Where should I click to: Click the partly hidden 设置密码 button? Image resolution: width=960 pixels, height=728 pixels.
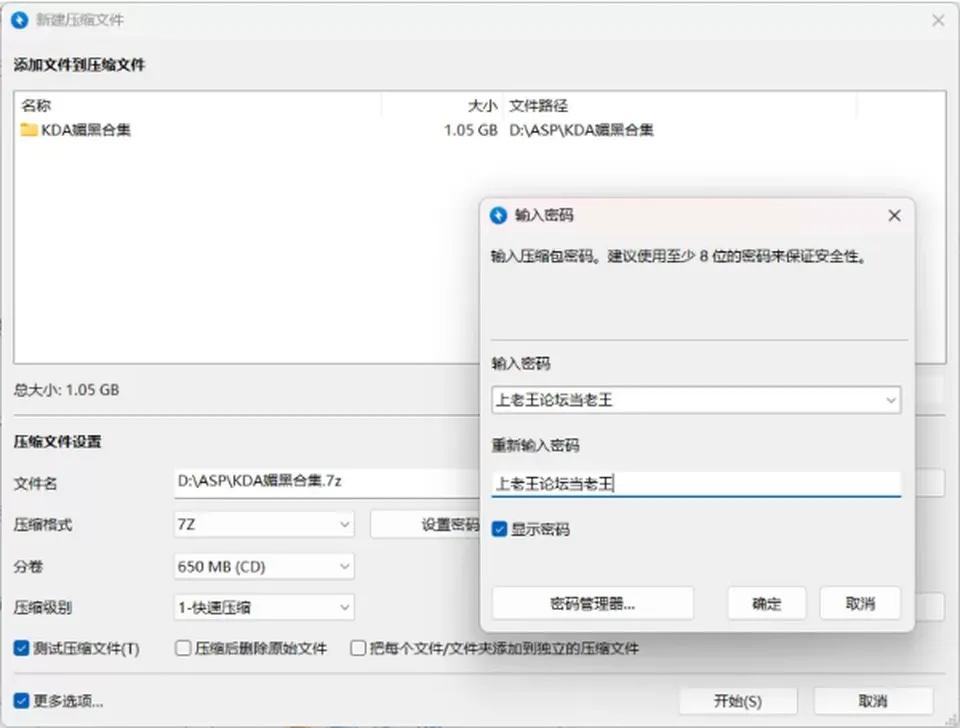click(x=426, y=525)
